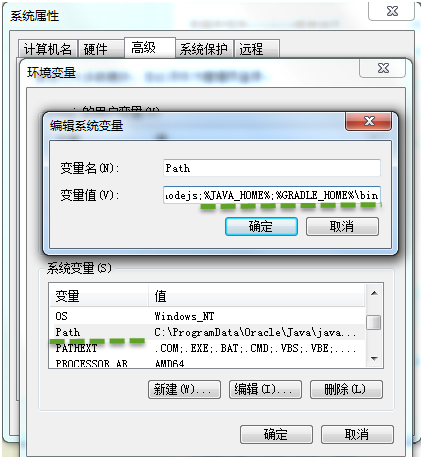Screen dimensions: 423x459
Task: Click the 变量名 field containing Path
Action: click(272, 168)
